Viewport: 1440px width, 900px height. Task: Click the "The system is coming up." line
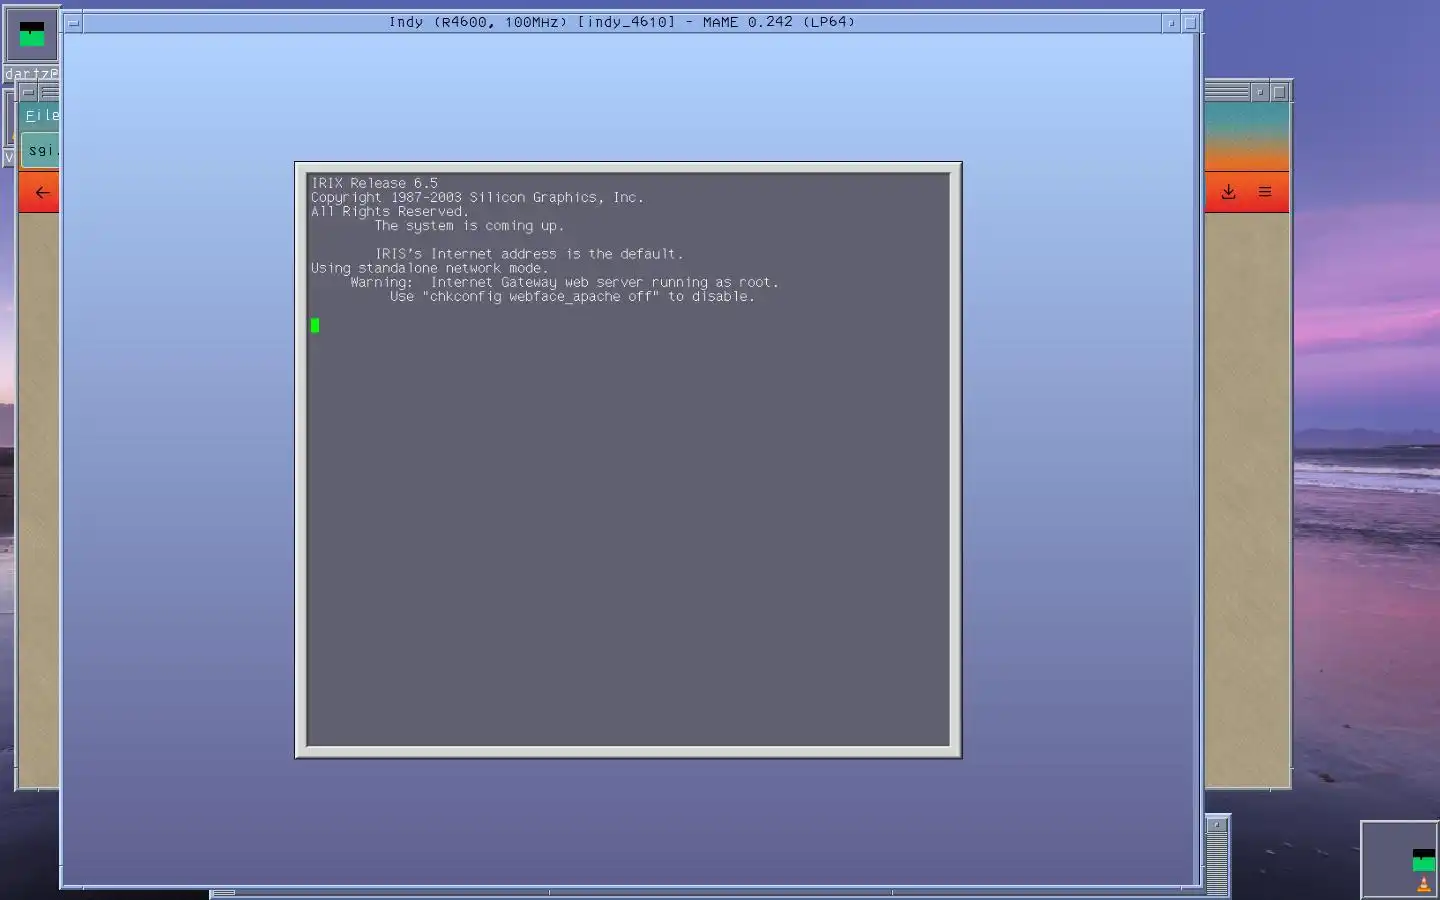tap(469, 226)
